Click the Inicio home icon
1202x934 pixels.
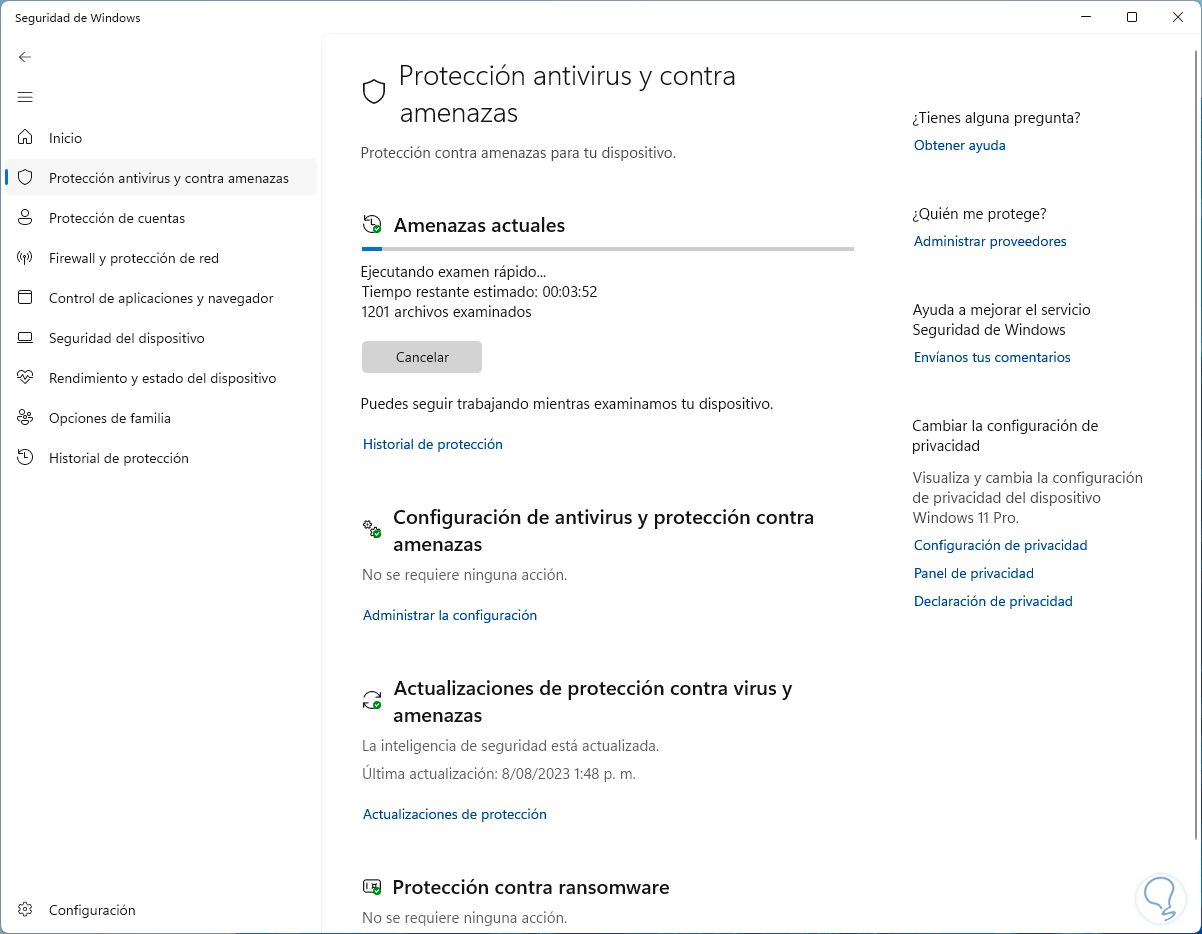(x=26, y=138)
